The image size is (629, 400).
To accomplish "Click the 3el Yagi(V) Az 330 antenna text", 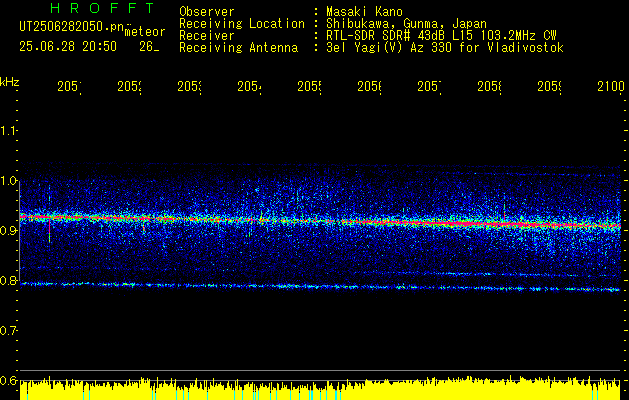I will [x=445, y=48].
